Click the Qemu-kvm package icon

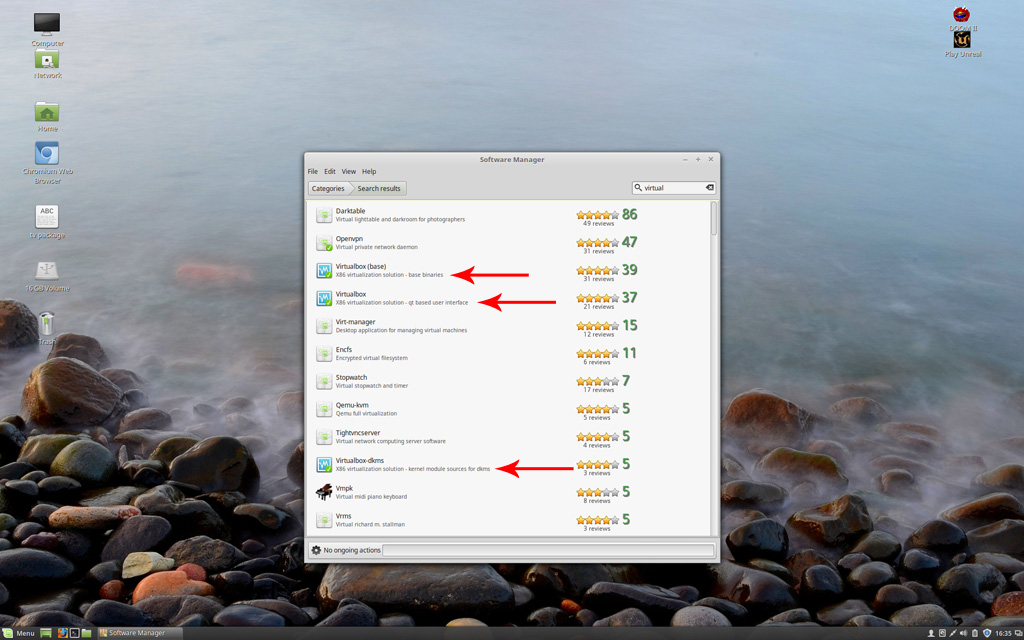click(324, 409)
